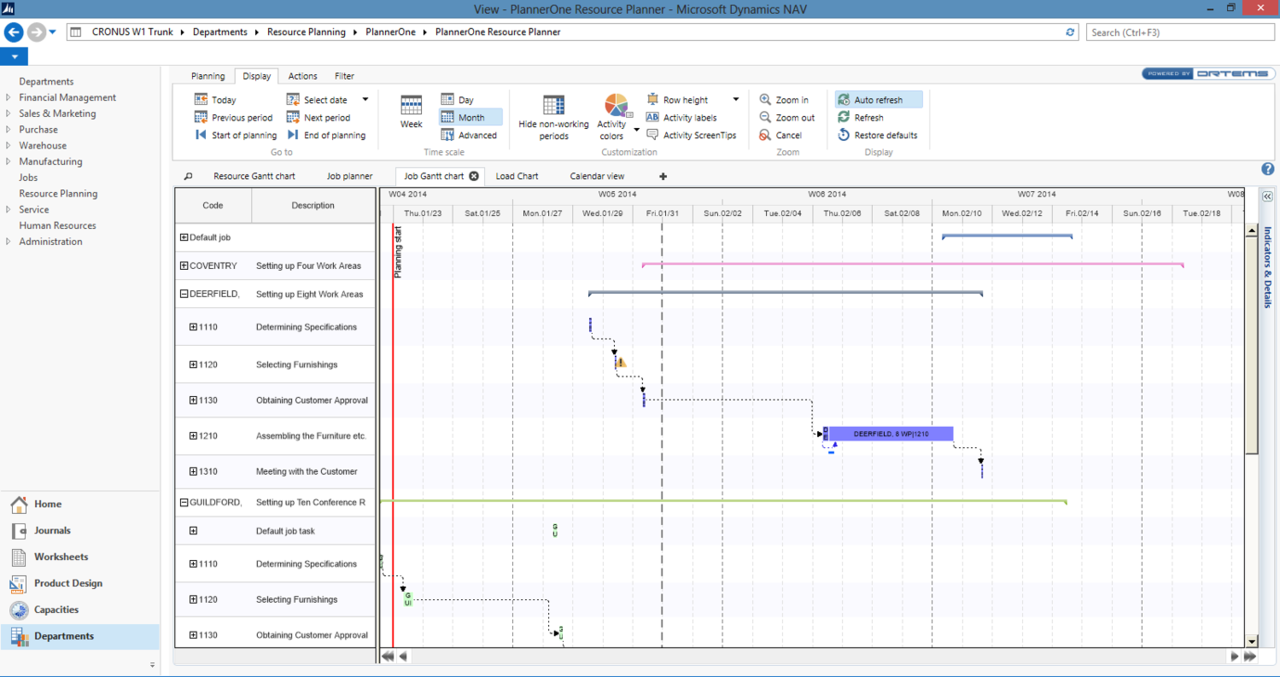Open the Job planner view tab
This screenshot has height=677, width=1280.
pyautogui.click(x=350, y=176)
